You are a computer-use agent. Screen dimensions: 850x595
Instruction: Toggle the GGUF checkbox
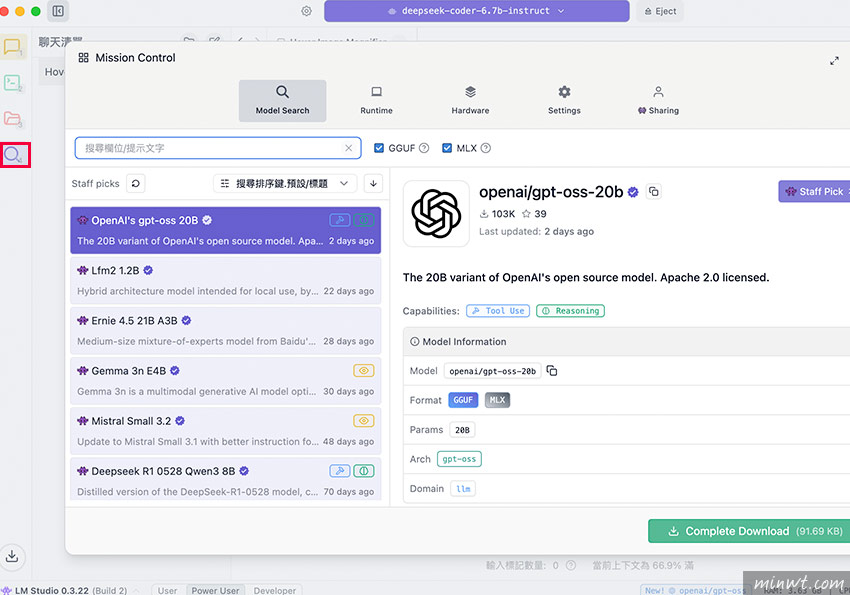[x=379, y=148]
